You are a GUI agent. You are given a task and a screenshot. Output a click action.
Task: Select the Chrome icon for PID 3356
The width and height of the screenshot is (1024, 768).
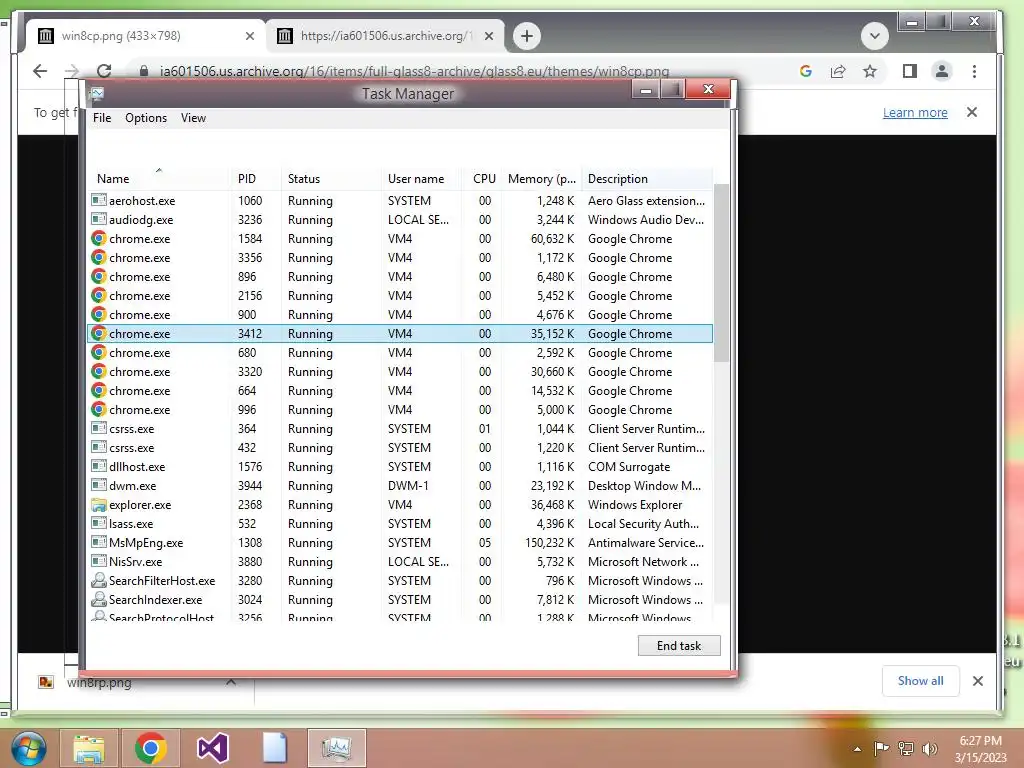point(99,257)
